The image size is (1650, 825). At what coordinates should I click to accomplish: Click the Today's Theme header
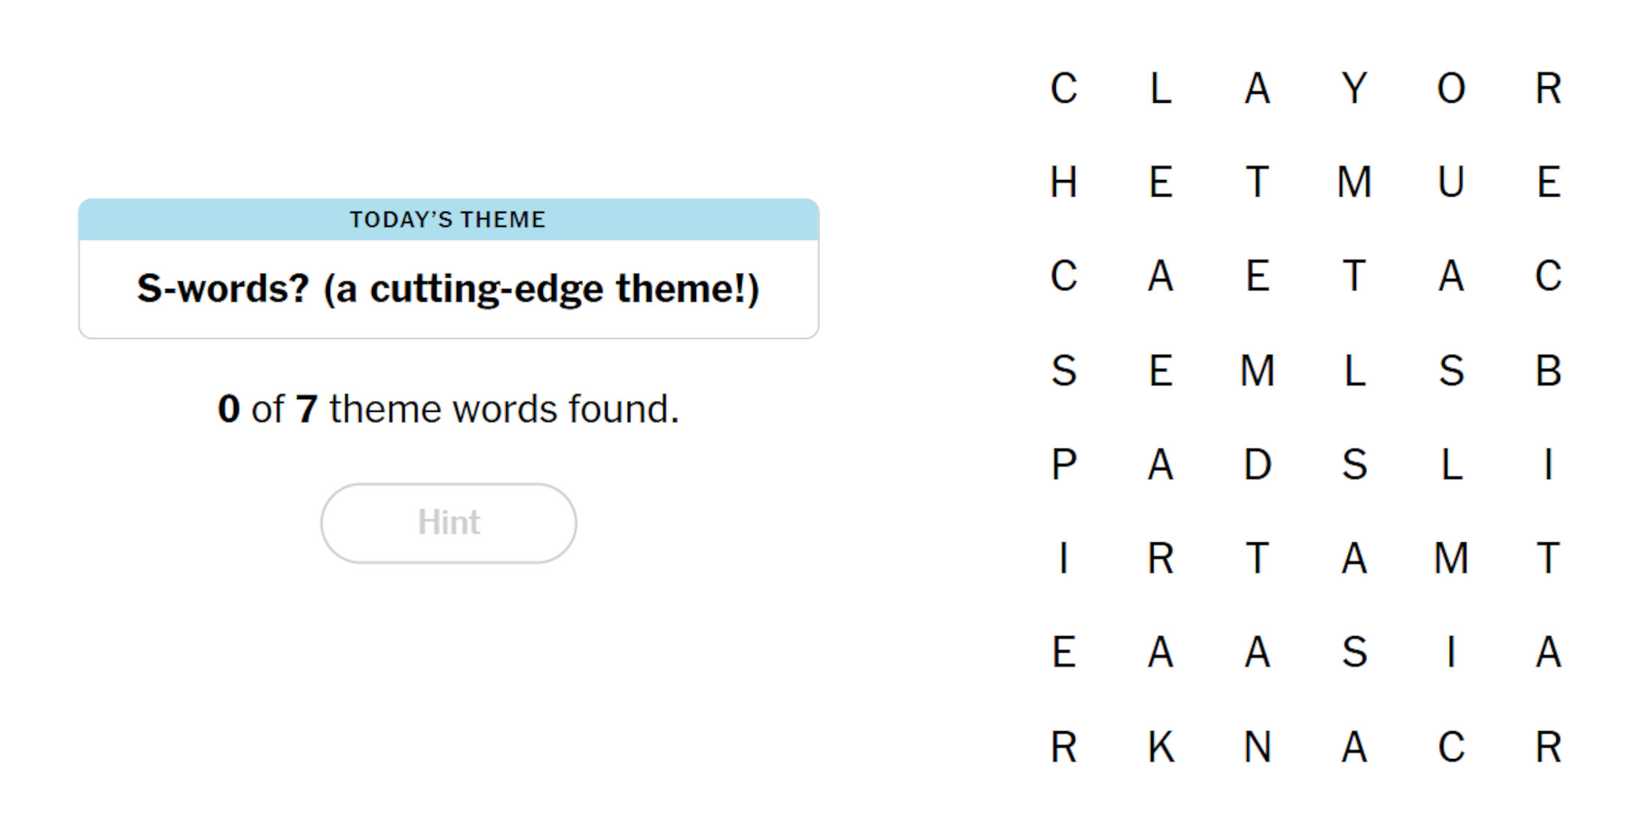coord(448,220)
